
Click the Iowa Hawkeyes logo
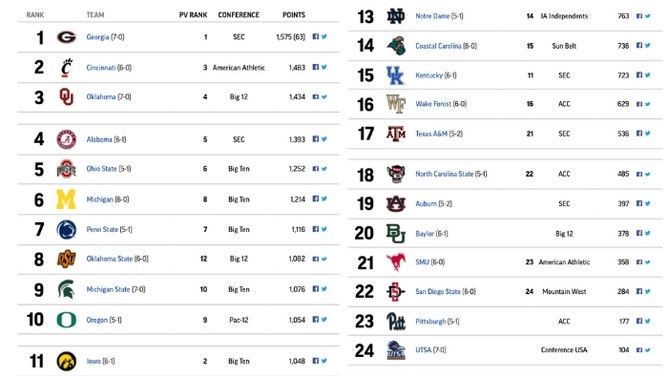[x=66, y=362]
